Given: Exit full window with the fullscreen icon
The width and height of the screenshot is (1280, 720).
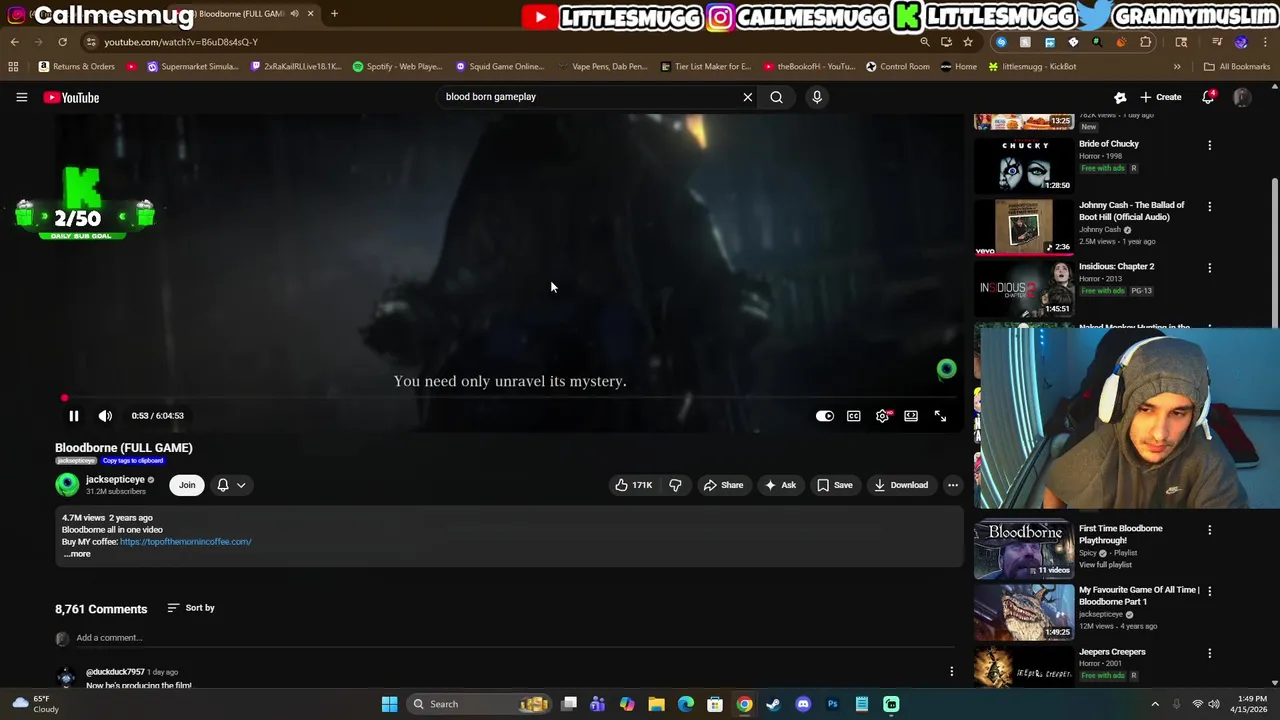Looking at the screenshot, I should pos(940,416).
